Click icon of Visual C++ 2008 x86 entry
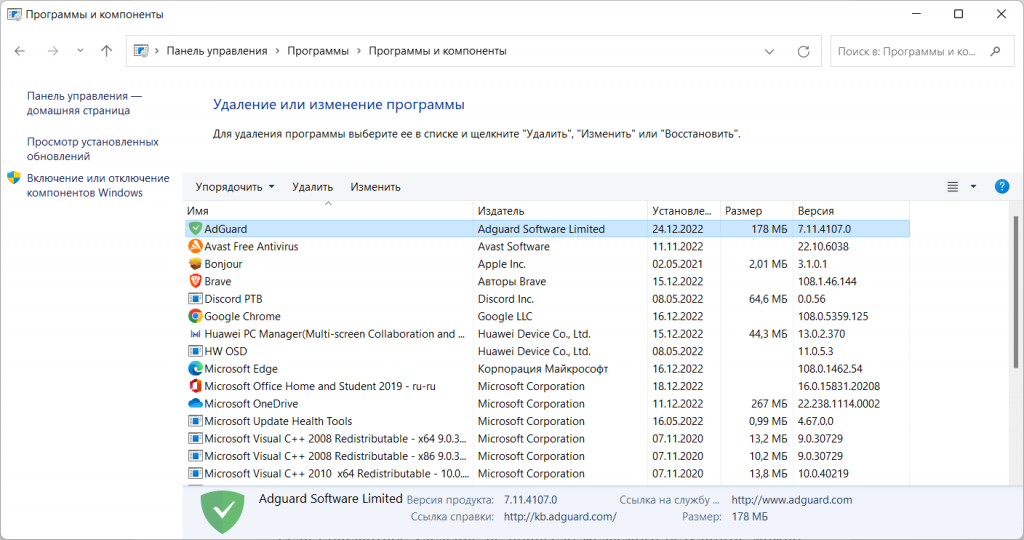 pyautogui.click(x=195, y=456)
